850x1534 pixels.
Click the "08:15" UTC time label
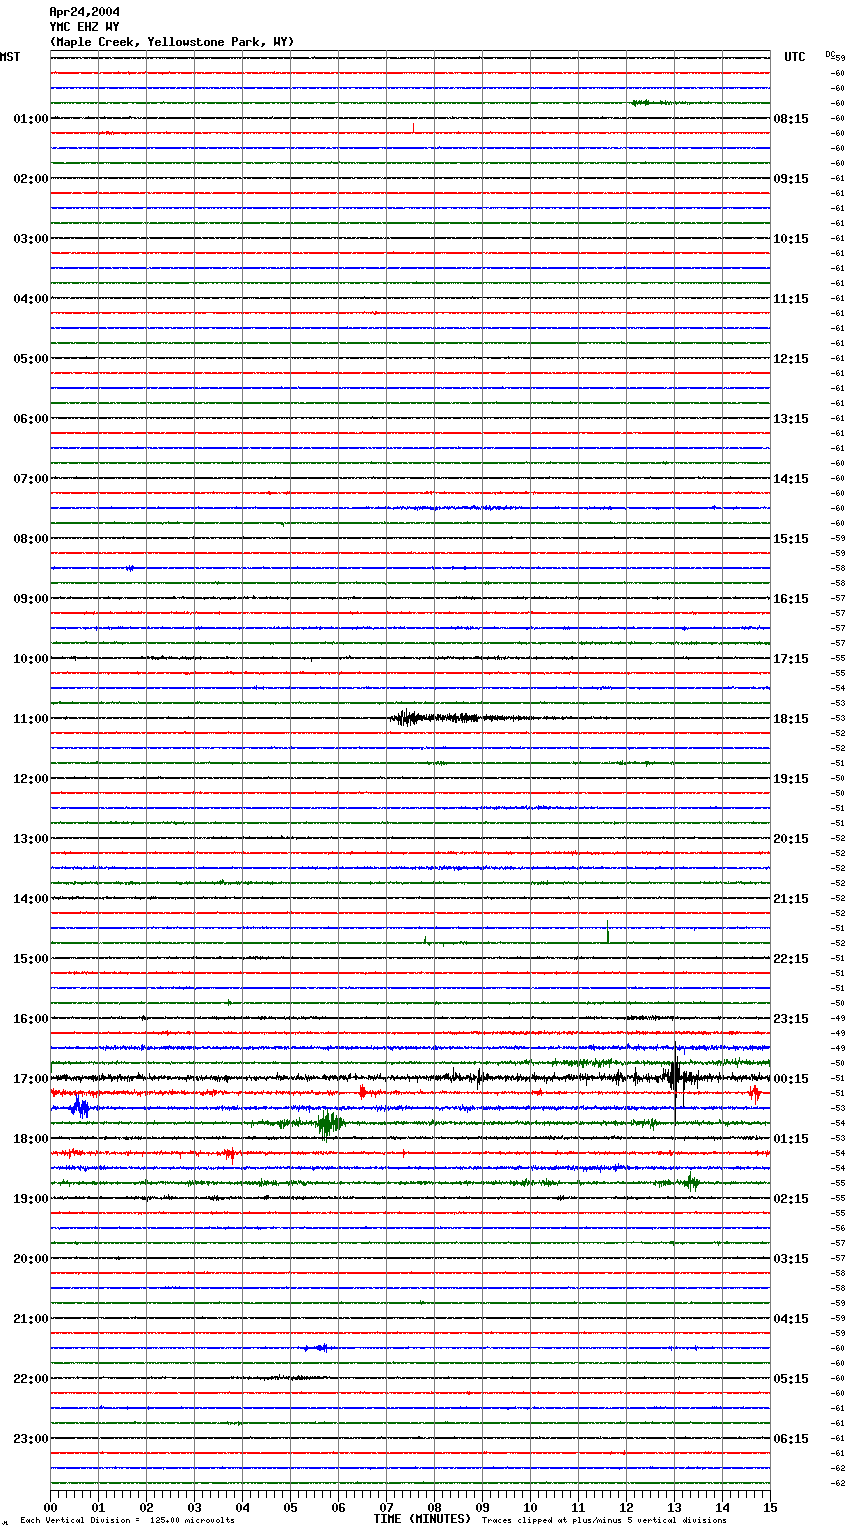coord(791,118)
